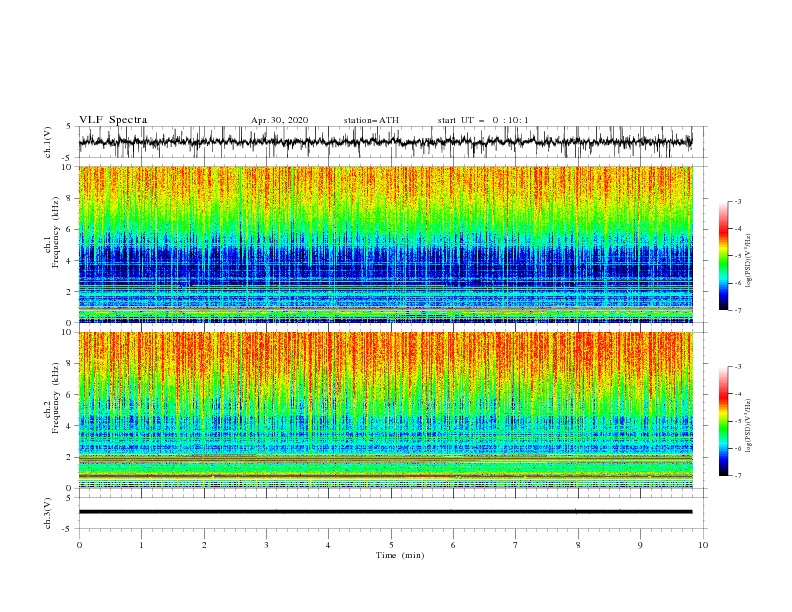
Task: Click the log(PSD) label of the ch.2 colorbar
Action: 749,426
